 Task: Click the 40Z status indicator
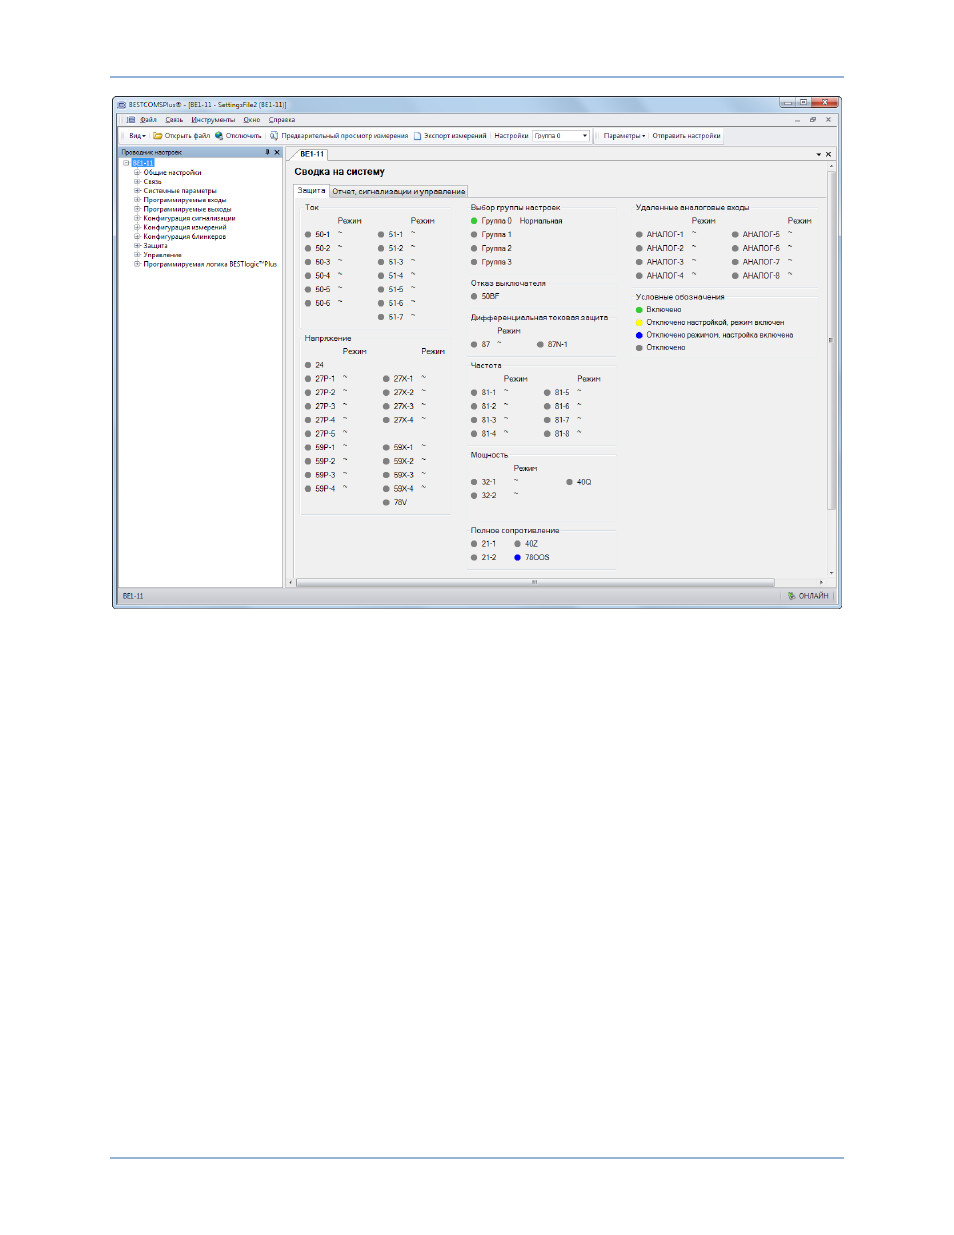pos(518,544)
